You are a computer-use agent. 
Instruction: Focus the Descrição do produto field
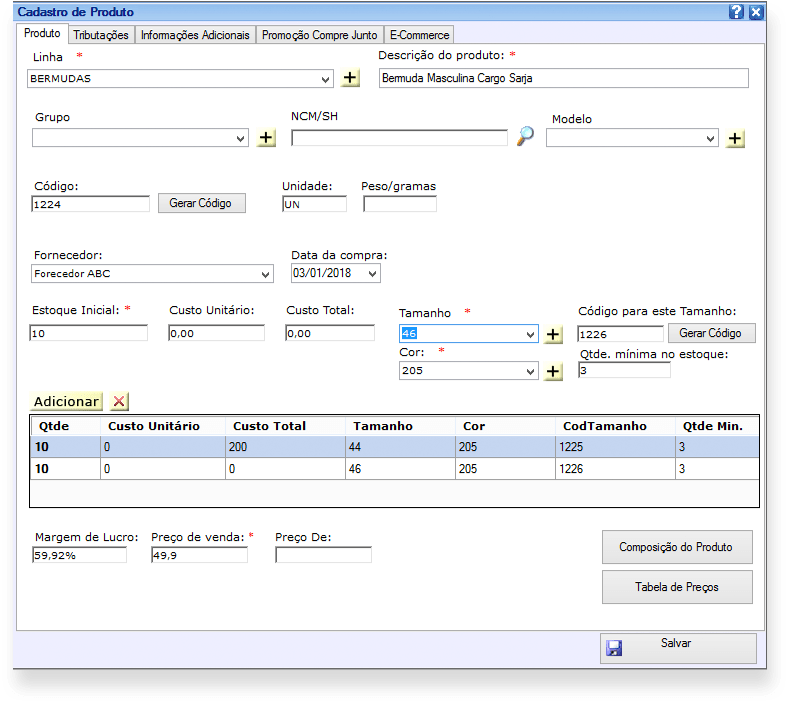pos(564,78)
